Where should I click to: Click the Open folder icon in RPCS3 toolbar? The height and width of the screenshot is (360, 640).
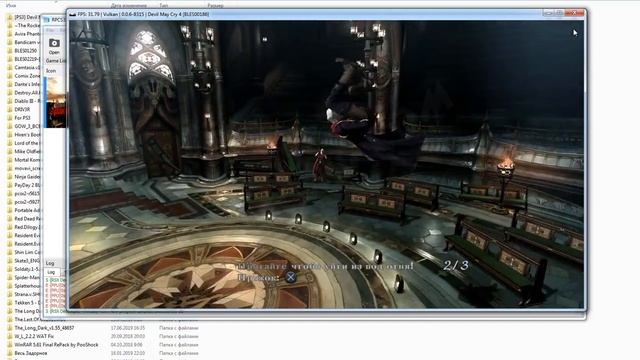click(54, 43)
